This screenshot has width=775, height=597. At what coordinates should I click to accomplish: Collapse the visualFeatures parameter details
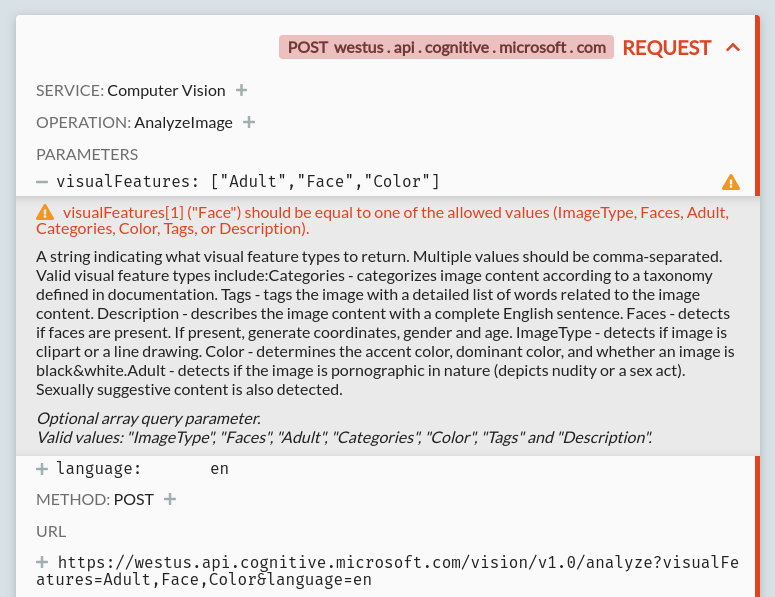point(42,181)
